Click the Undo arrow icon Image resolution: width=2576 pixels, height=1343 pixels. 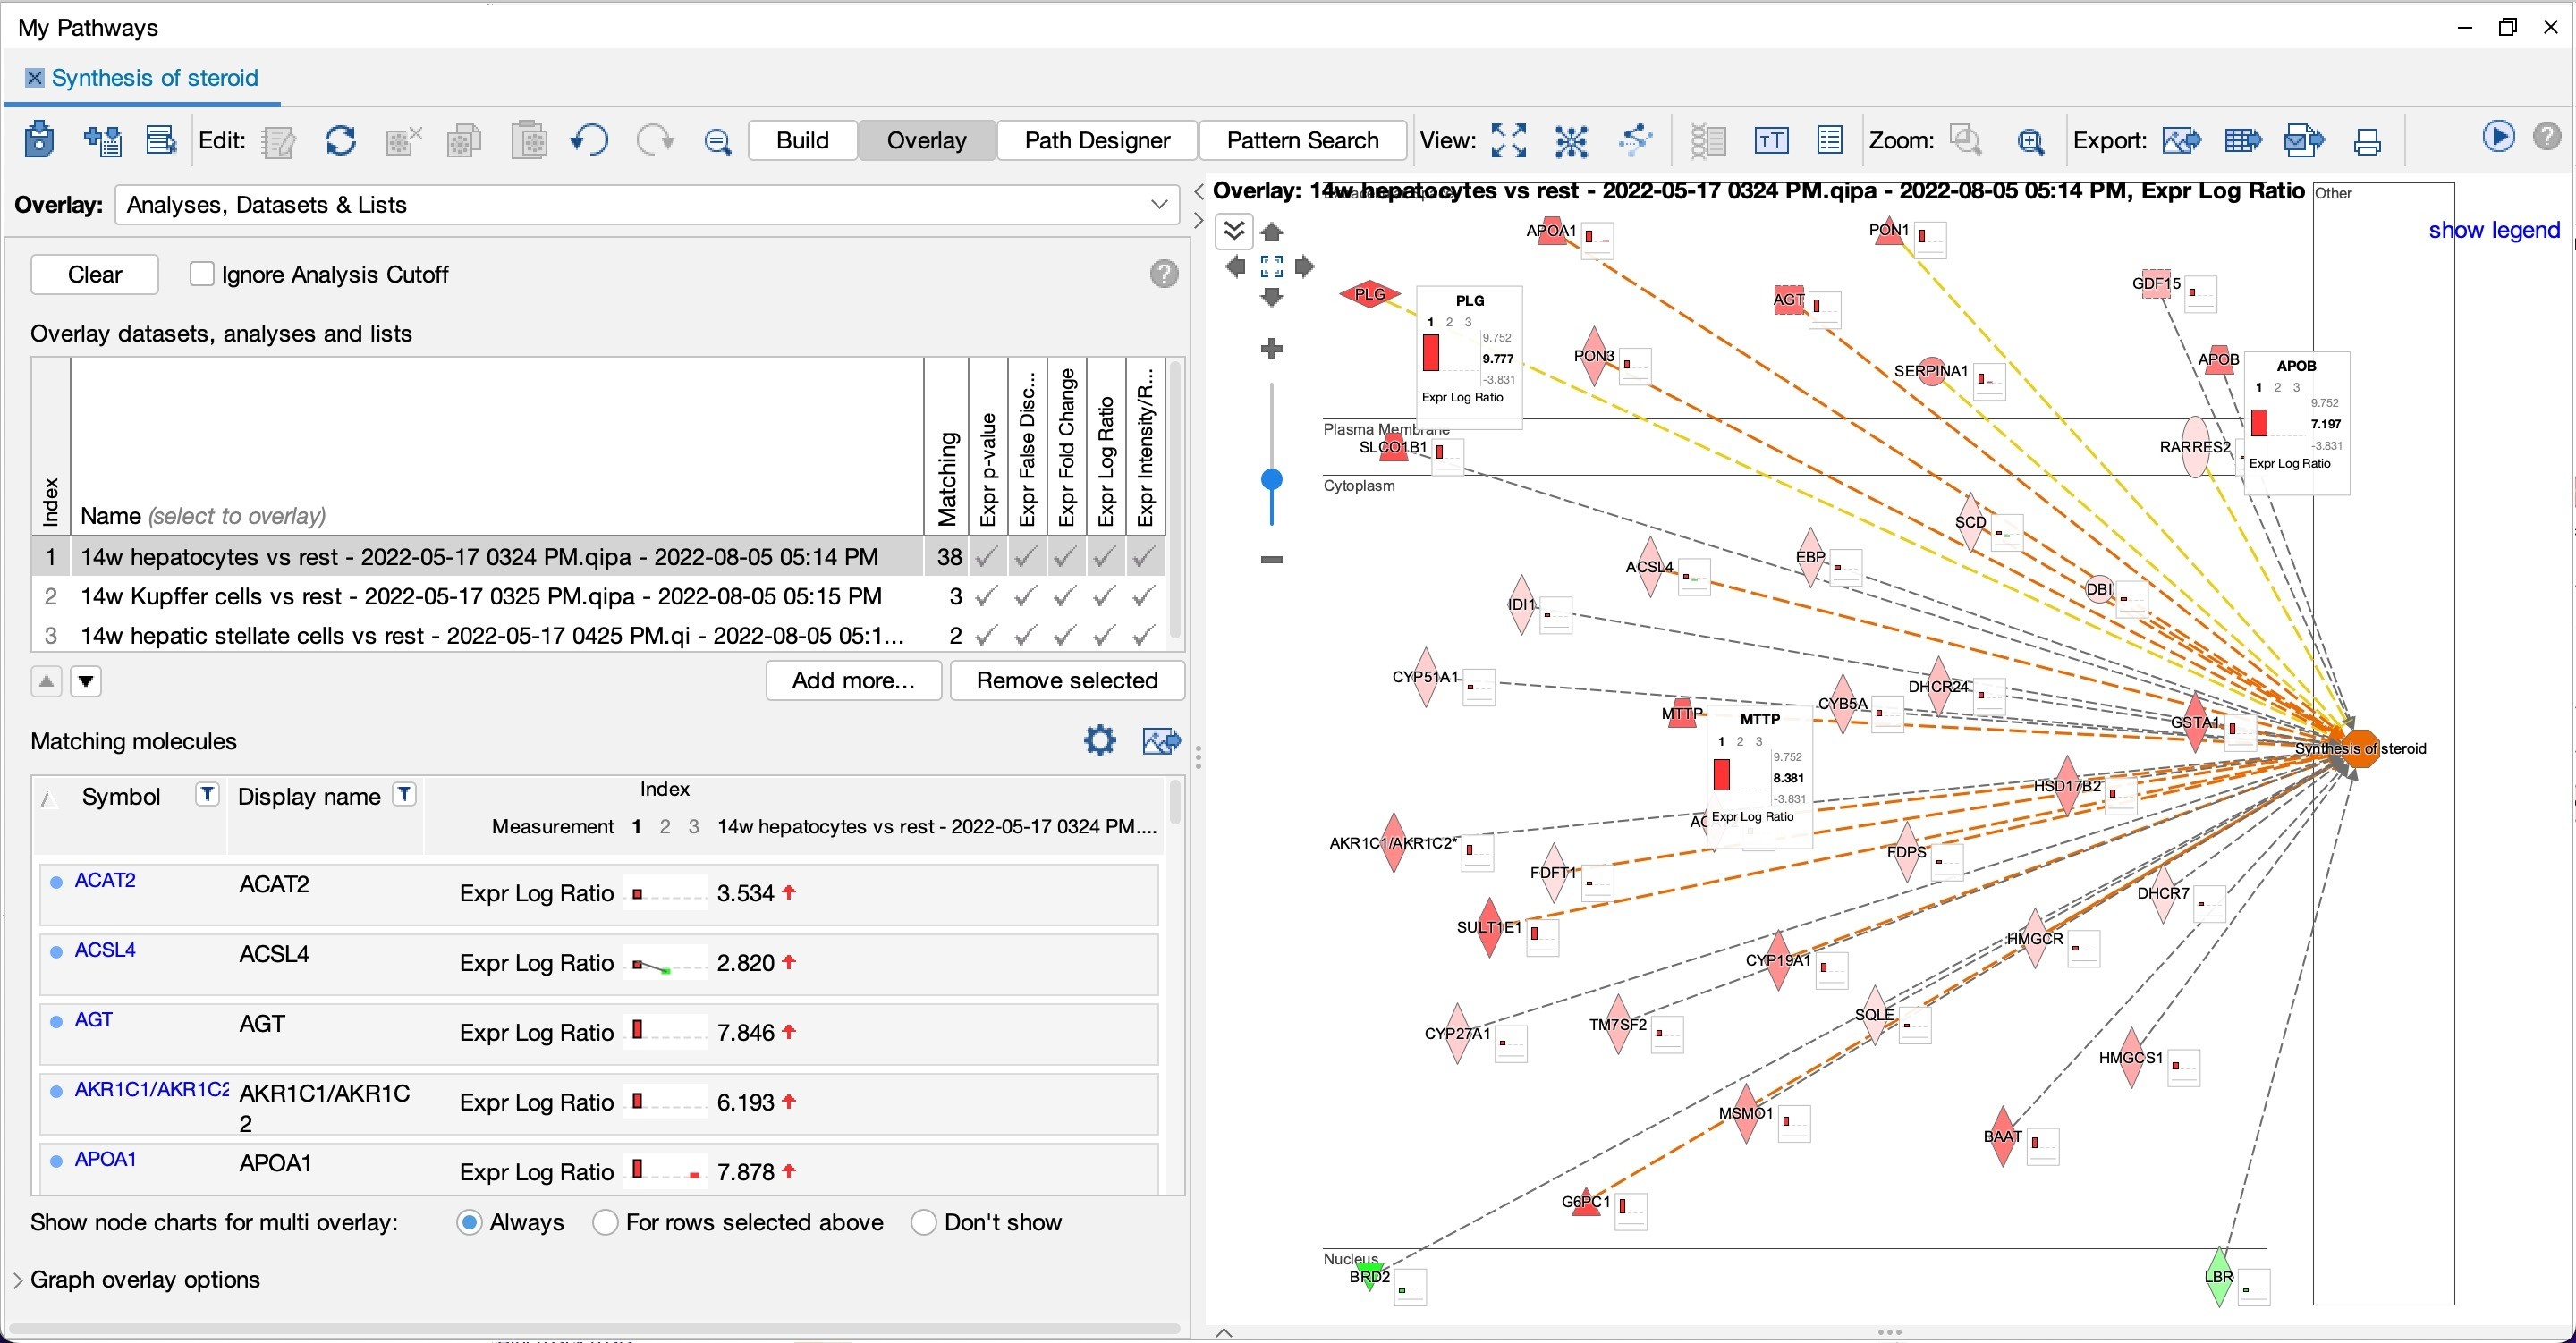click(x=589, y=140)
